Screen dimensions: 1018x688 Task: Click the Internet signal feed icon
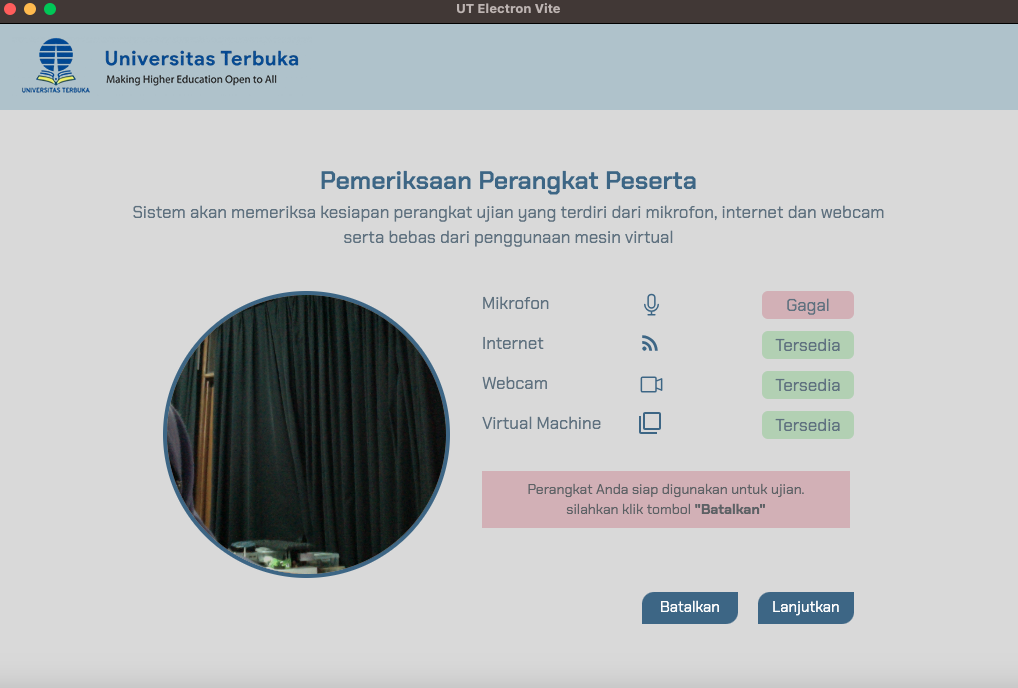650,344
